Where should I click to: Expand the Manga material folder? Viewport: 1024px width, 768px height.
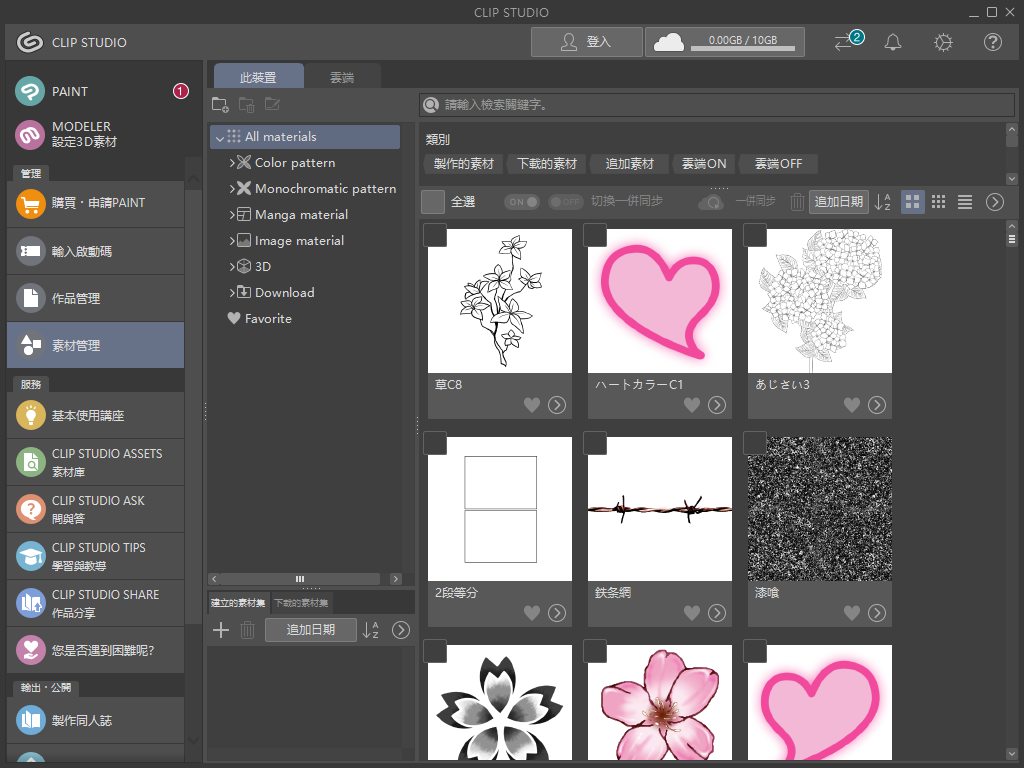coord(232,215)
